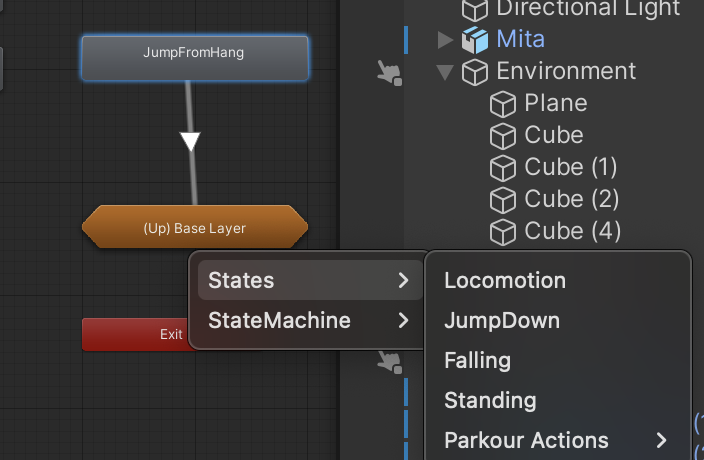
Task: Click the Cube (1) object icon
Action: pyautogui.click(x=502, y=167)
